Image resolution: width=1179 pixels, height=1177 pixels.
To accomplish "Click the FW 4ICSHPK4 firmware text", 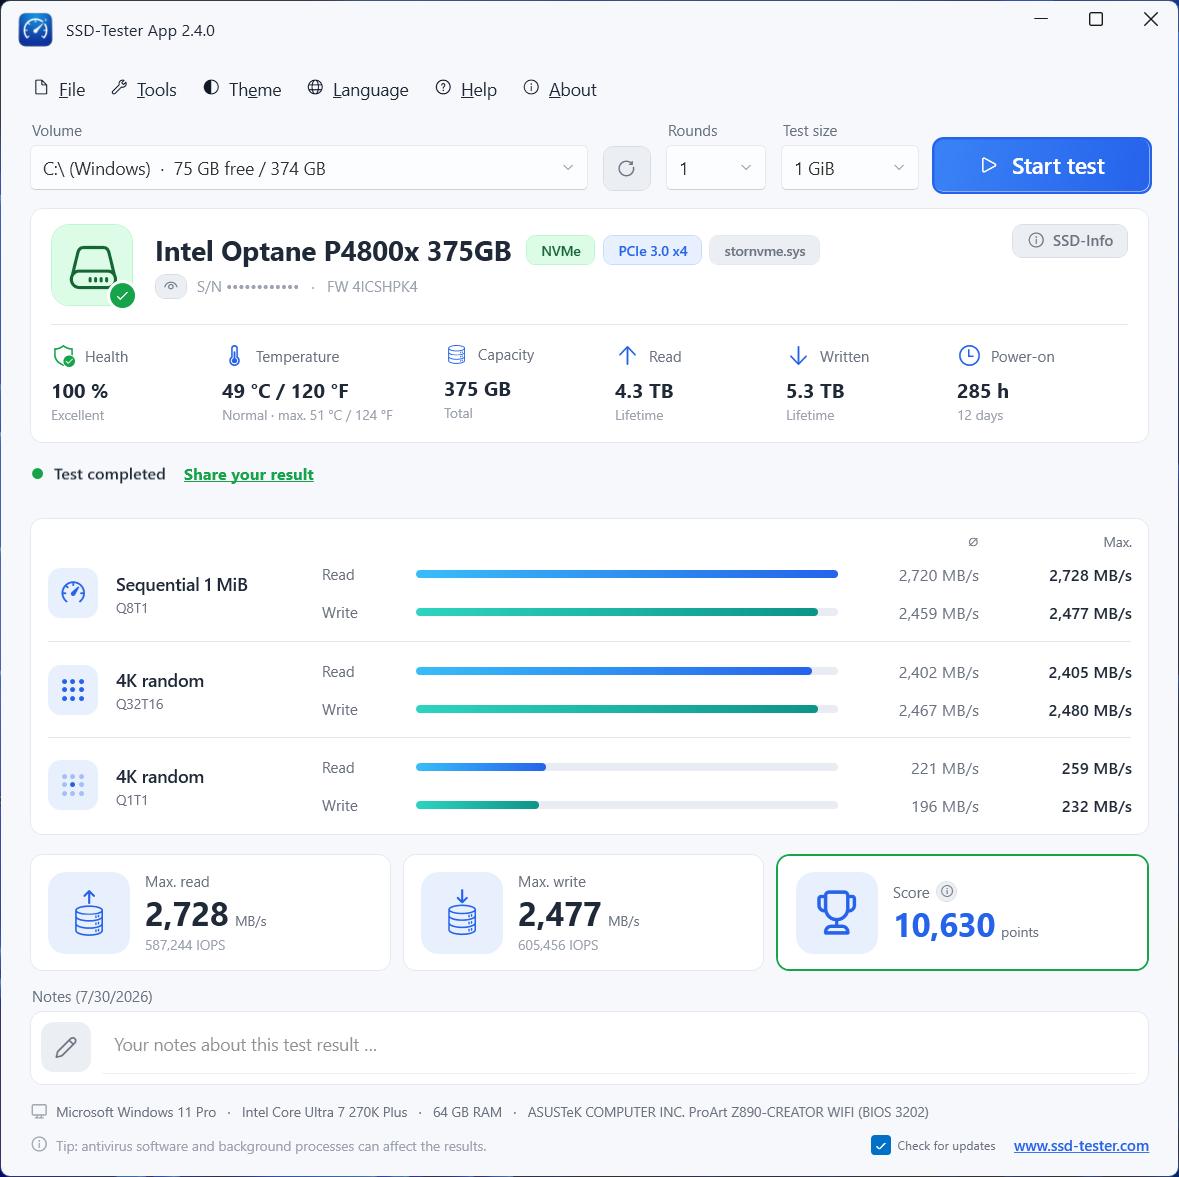I will point(372,287).
